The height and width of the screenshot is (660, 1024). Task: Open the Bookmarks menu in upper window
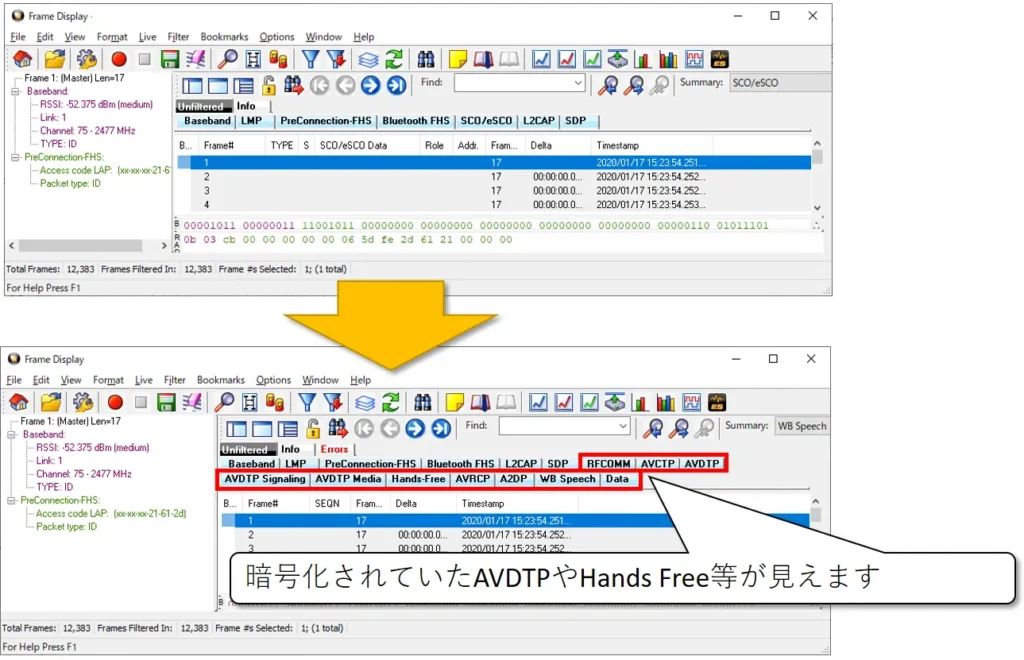click(x=224, y=37)
